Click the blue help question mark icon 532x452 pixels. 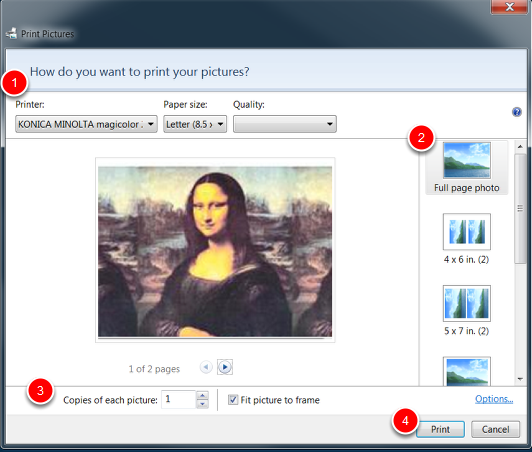tap(517, 112)
